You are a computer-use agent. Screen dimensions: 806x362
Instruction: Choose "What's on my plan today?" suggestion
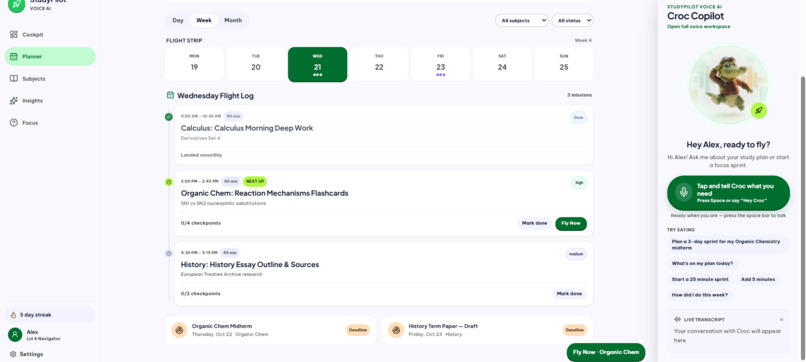[x=702, y=263]
